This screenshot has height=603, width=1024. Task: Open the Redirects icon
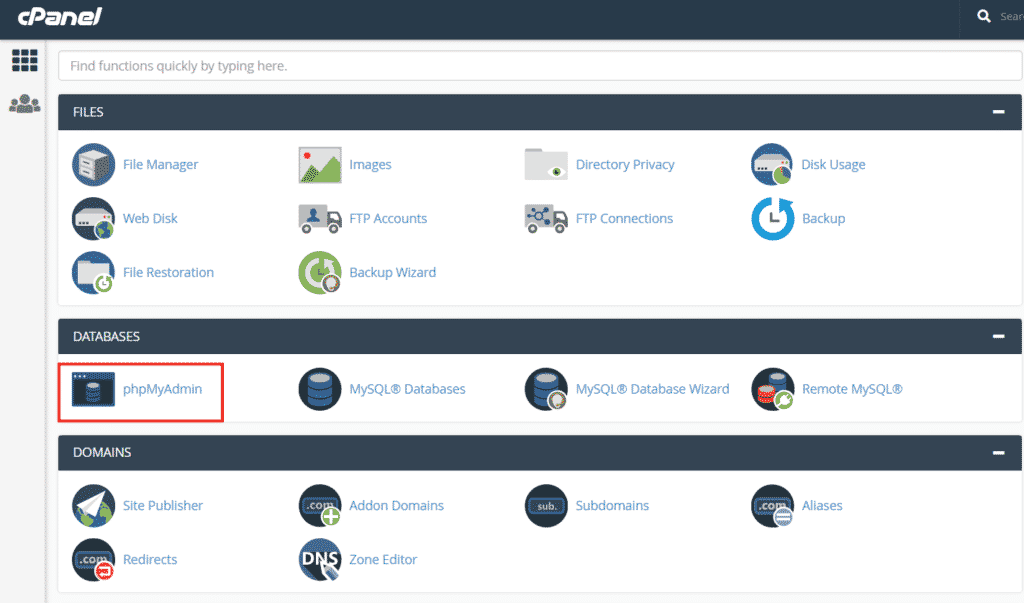tap(93, 560)
